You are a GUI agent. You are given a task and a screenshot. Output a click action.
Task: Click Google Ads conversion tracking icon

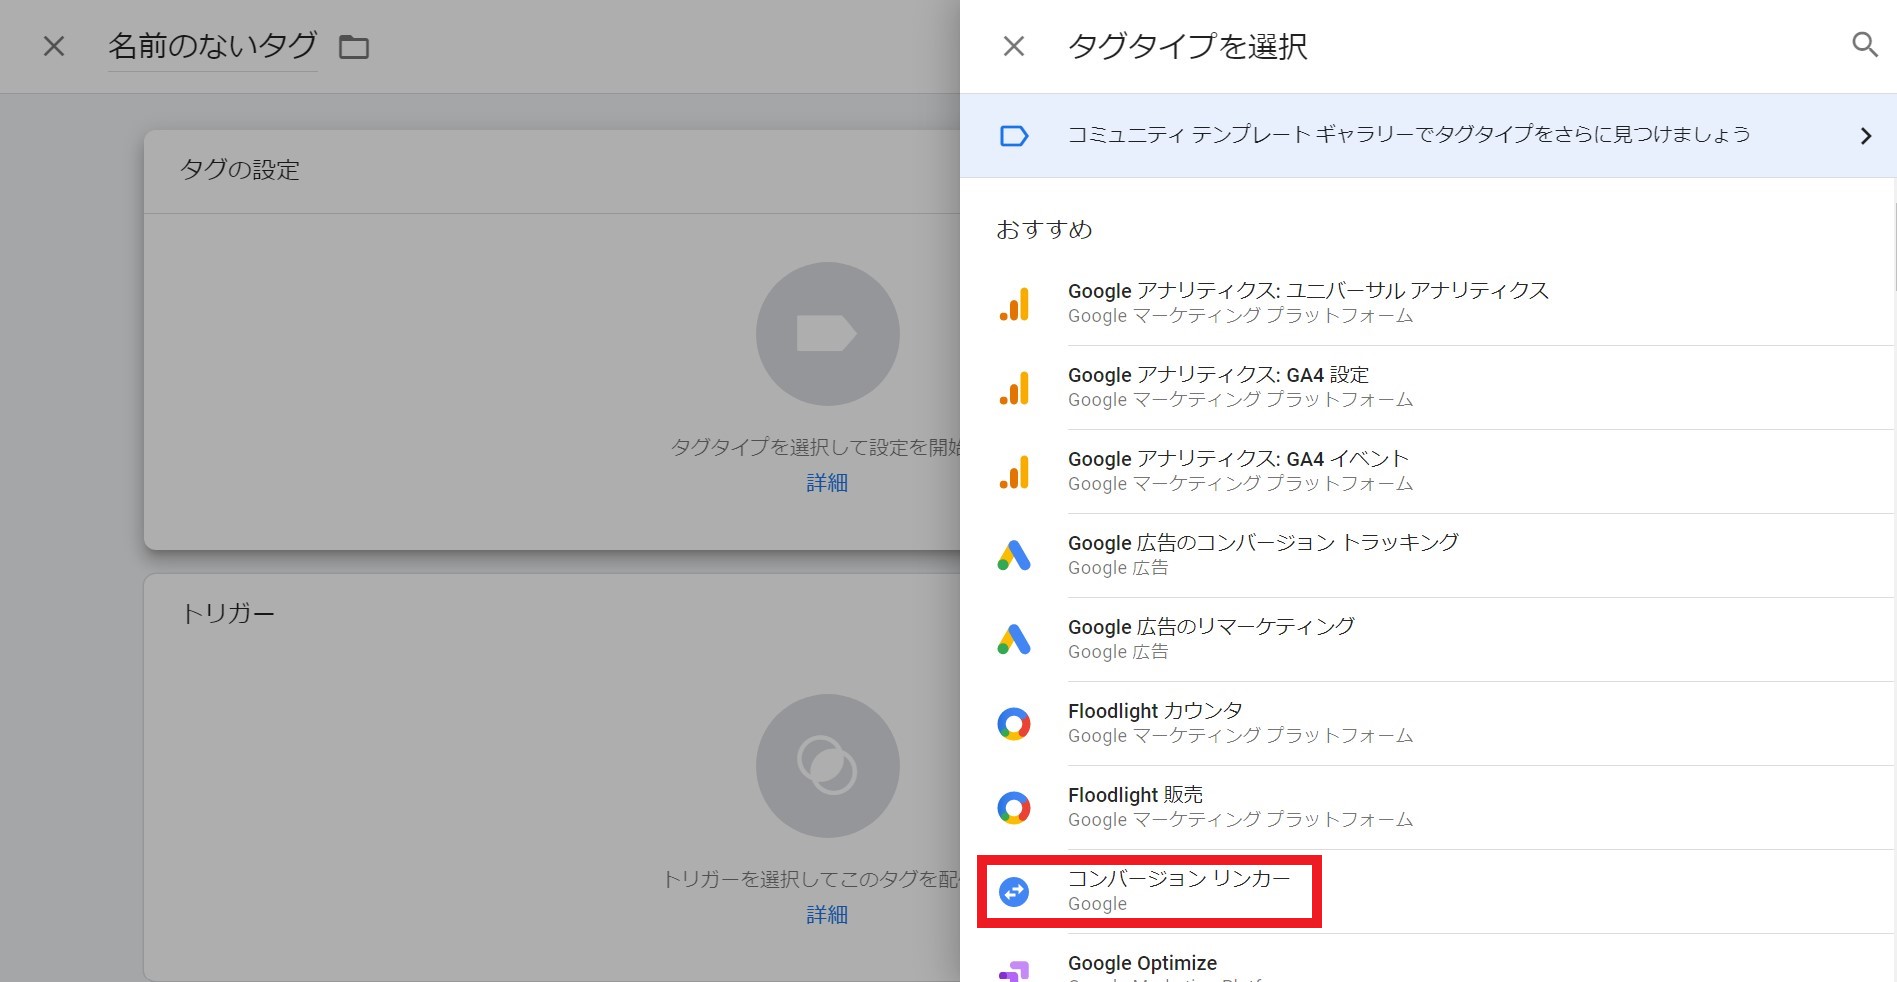1014,556
